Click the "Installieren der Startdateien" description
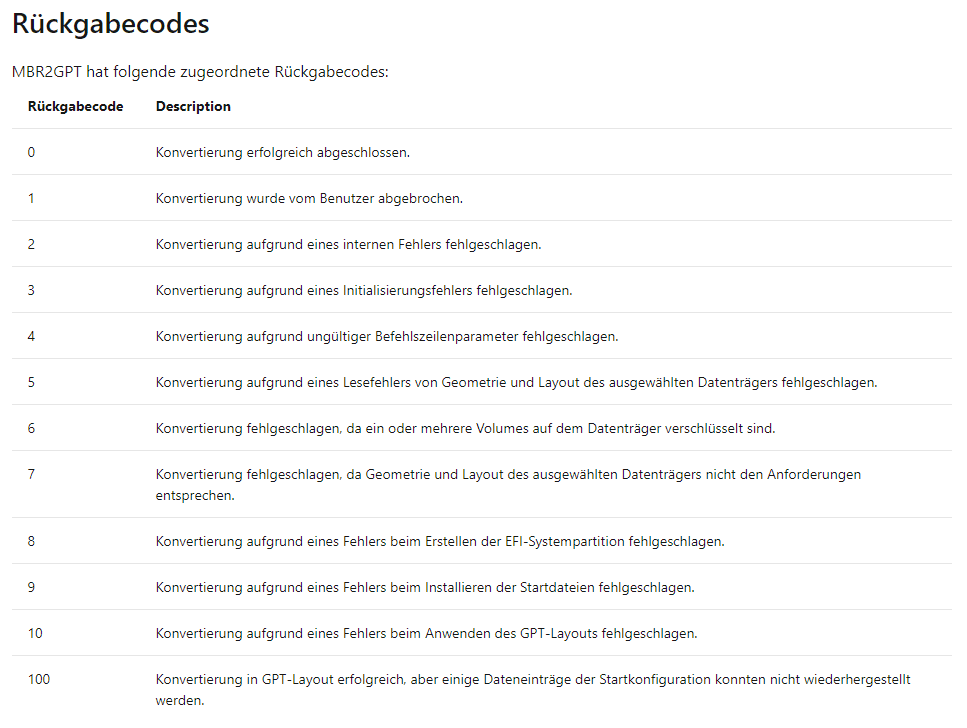This screenshot has width=967, height=728. pyautogui.click(x=425, y=587)
